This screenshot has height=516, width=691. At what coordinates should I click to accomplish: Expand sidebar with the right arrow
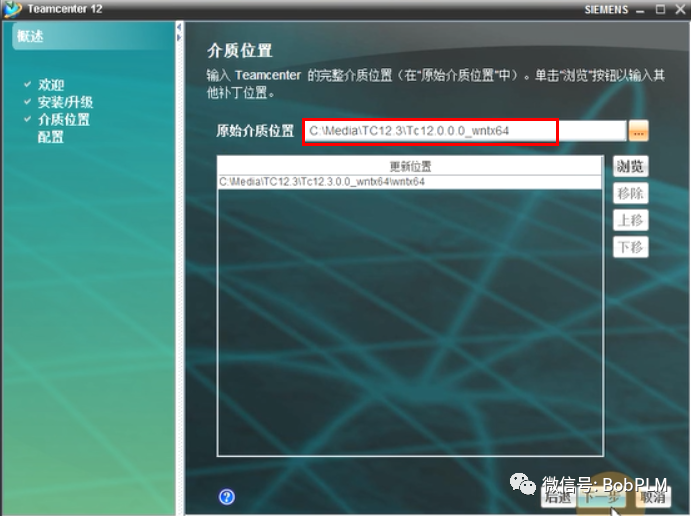tap(179, 38)
